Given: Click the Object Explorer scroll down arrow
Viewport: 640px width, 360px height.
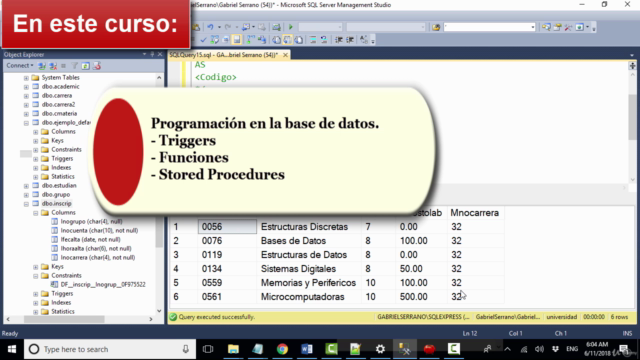Looking at the screenshot, I should coord(159,311).
